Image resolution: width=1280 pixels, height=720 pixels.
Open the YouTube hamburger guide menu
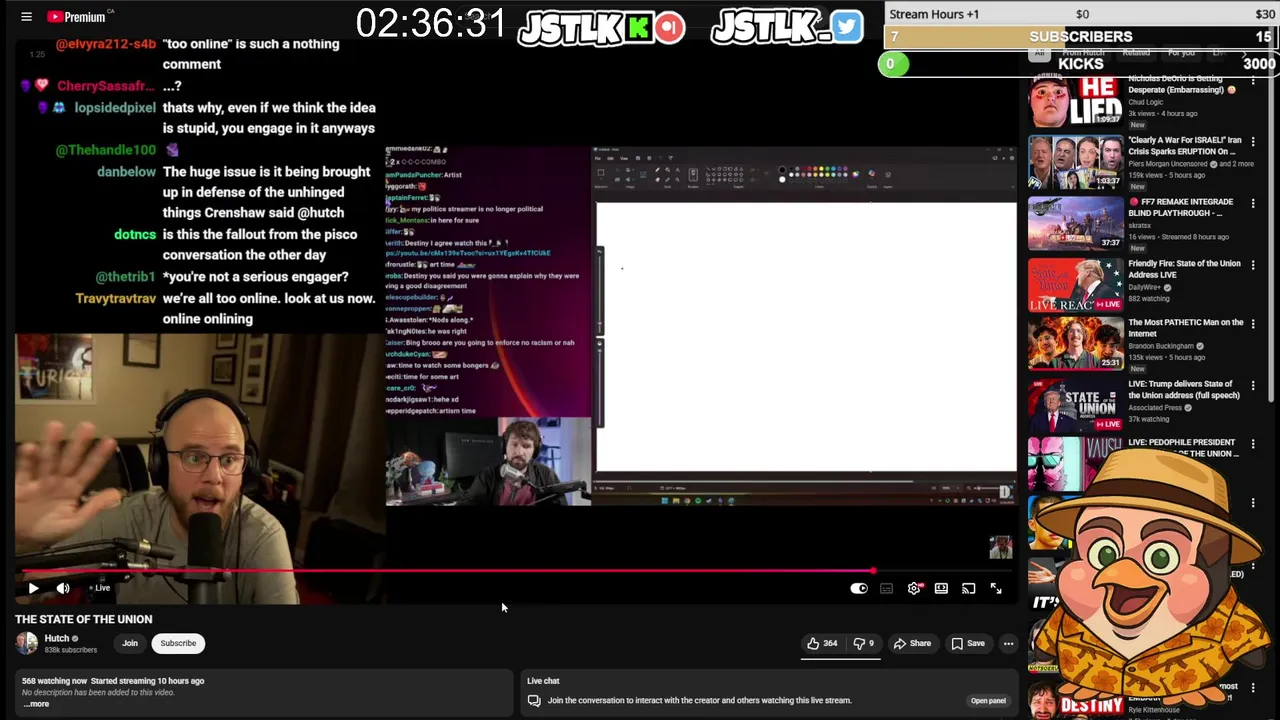(x=27, y=16)
